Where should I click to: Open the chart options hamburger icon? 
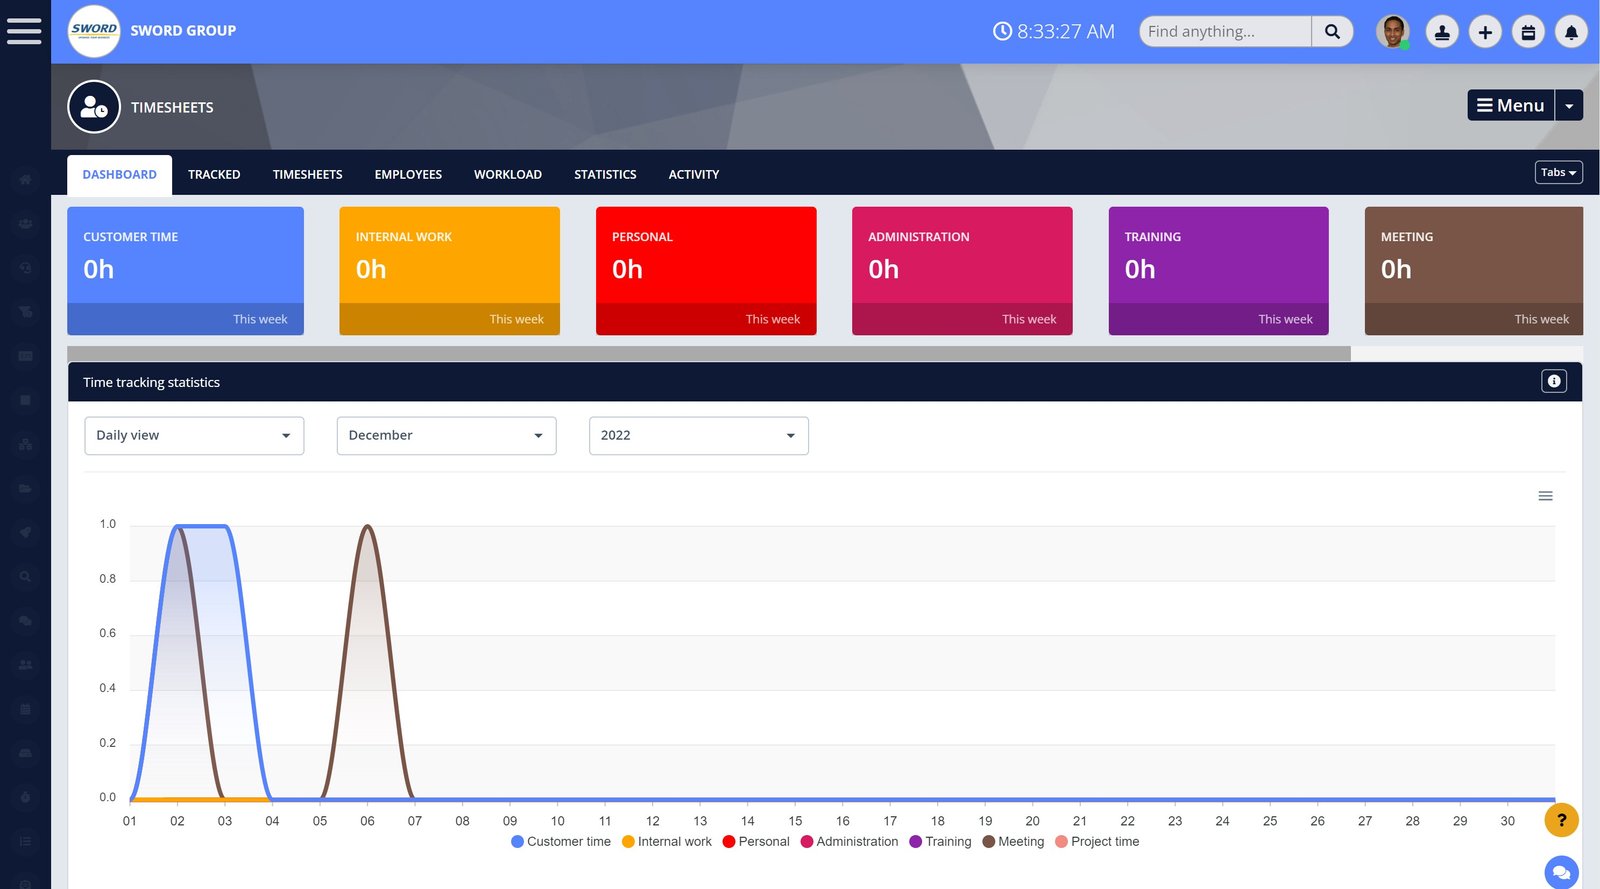1545,496
